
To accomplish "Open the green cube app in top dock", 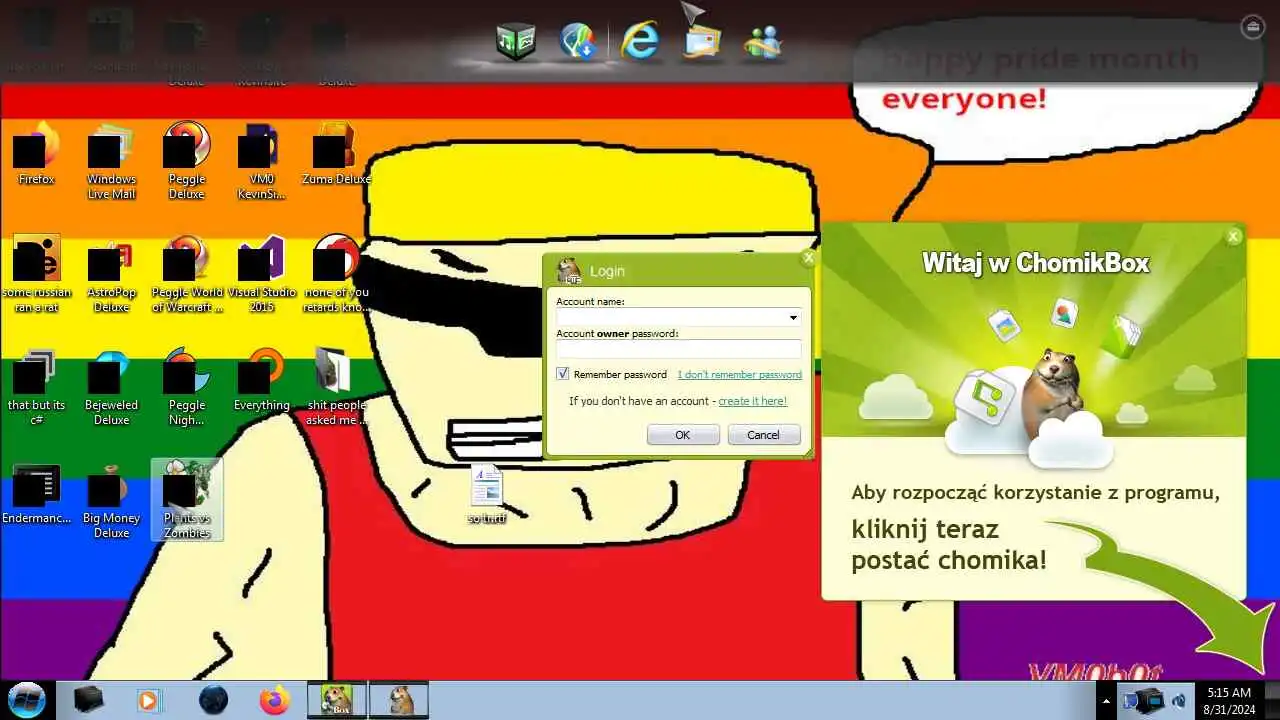I will click(x=516, y=41).
